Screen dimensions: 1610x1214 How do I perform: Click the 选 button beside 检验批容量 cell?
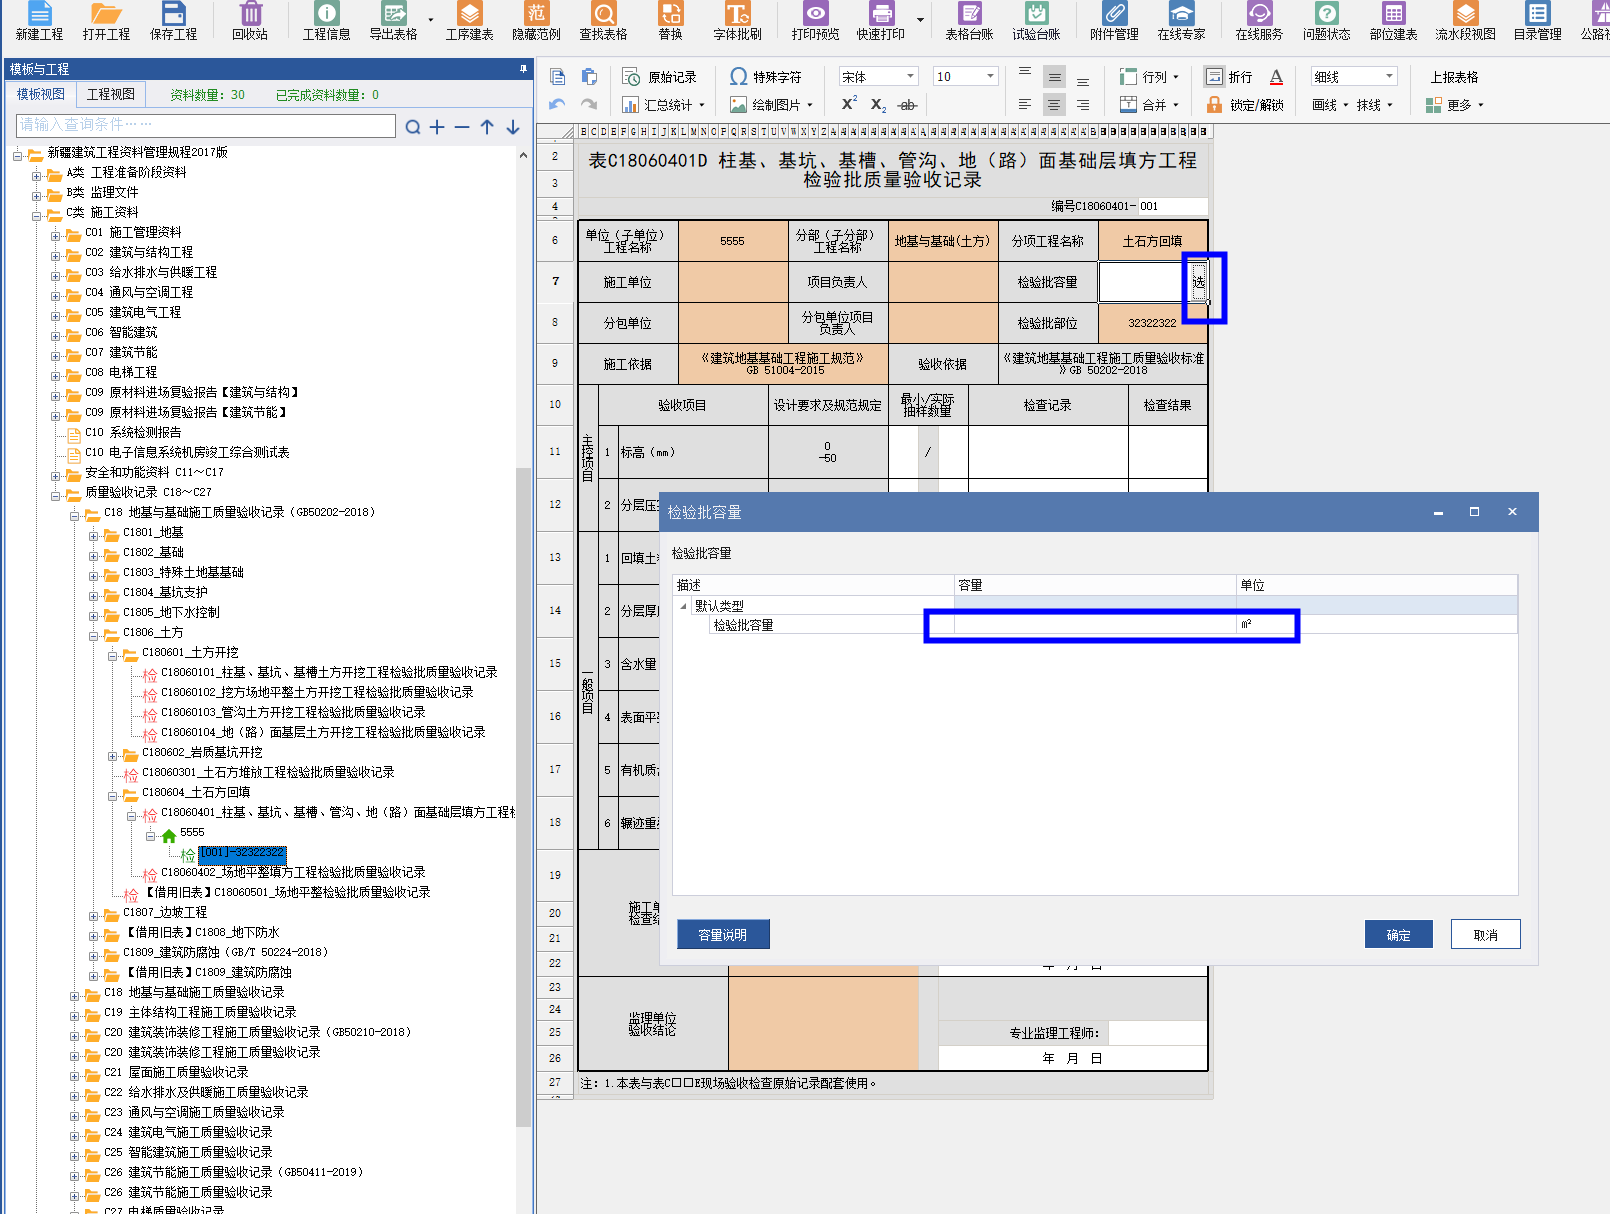(1198, 282)
